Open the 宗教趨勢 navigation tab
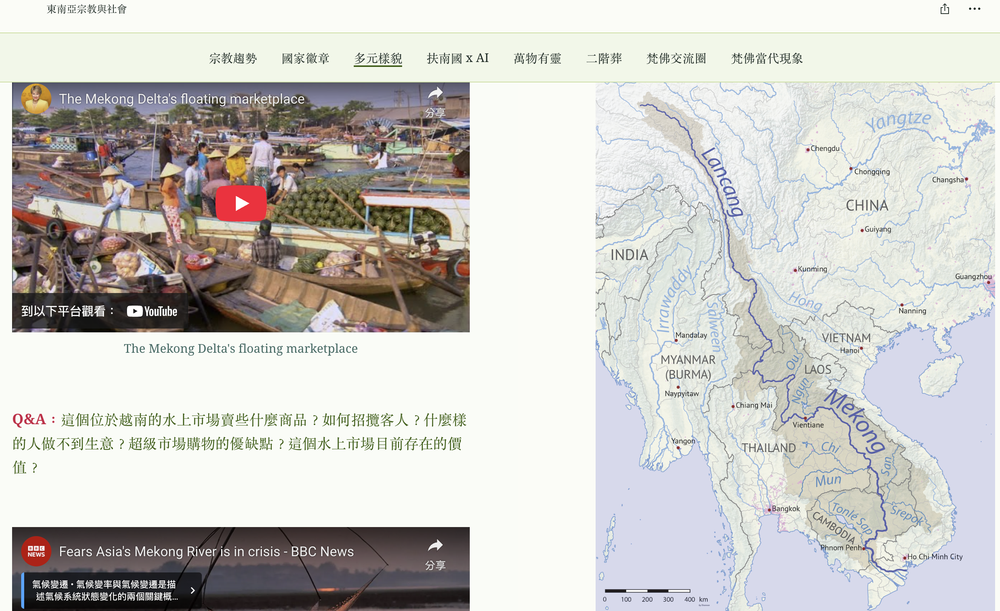 coord(233,59)
